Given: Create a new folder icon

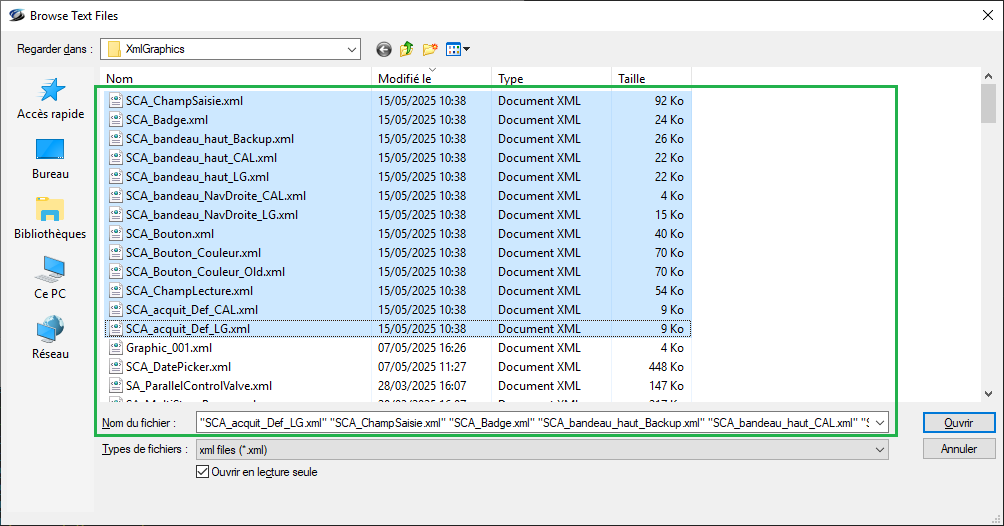Looking at the screenshot, I should pyautogui.click(x=431, y=49).
